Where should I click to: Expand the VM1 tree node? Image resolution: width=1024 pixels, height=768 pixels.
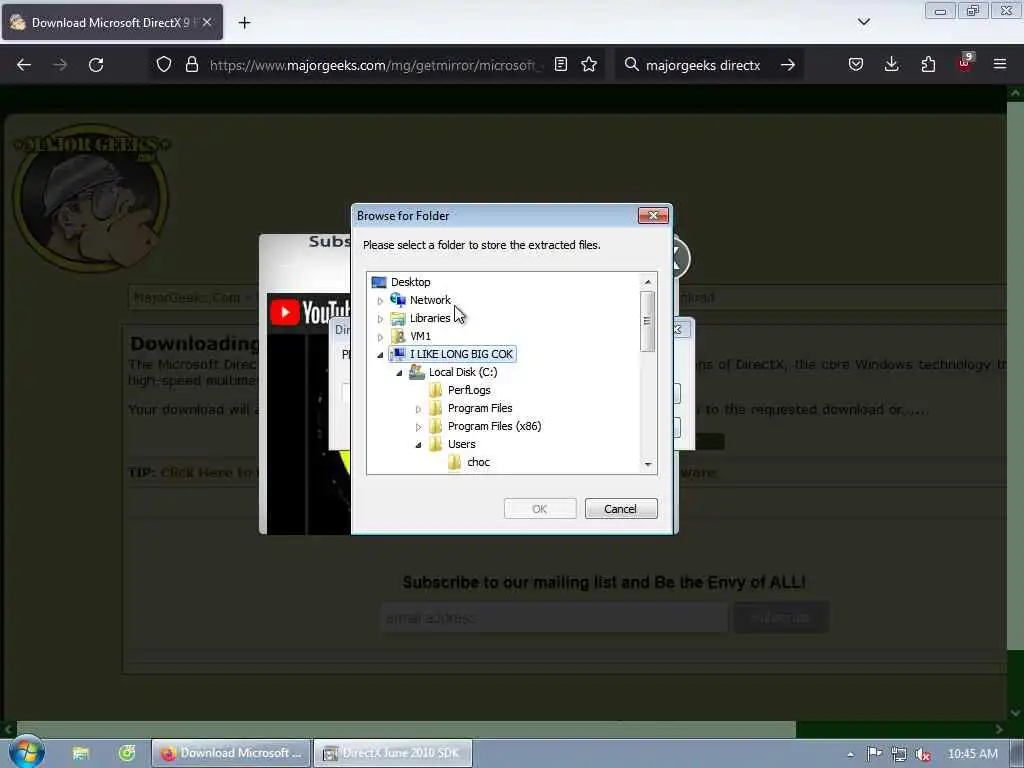380,337
